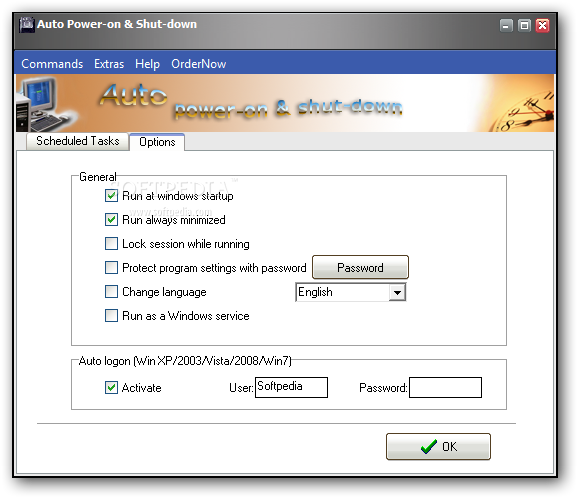Maximize the Auto Power-on window
Image resolution: width=578 pixels, height=498 pixels.
pyautogui.click(x=524, y=26)
